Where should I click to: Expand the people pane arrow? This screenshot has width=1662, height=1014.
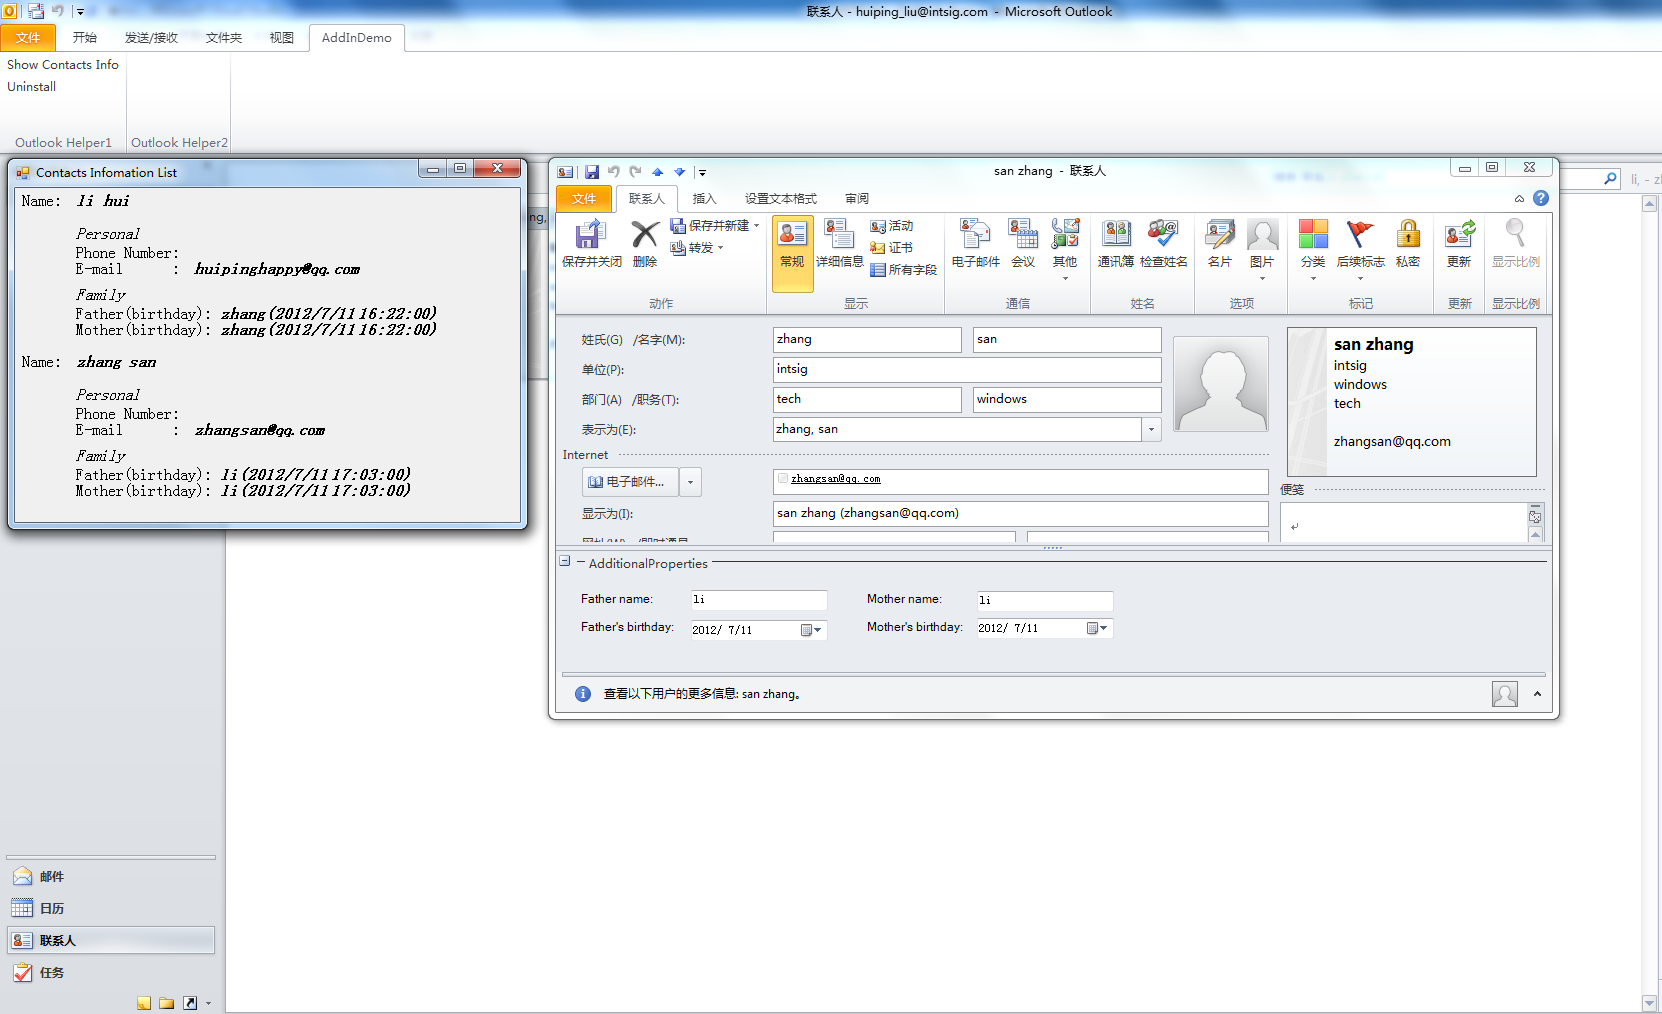click(1537, 693)
